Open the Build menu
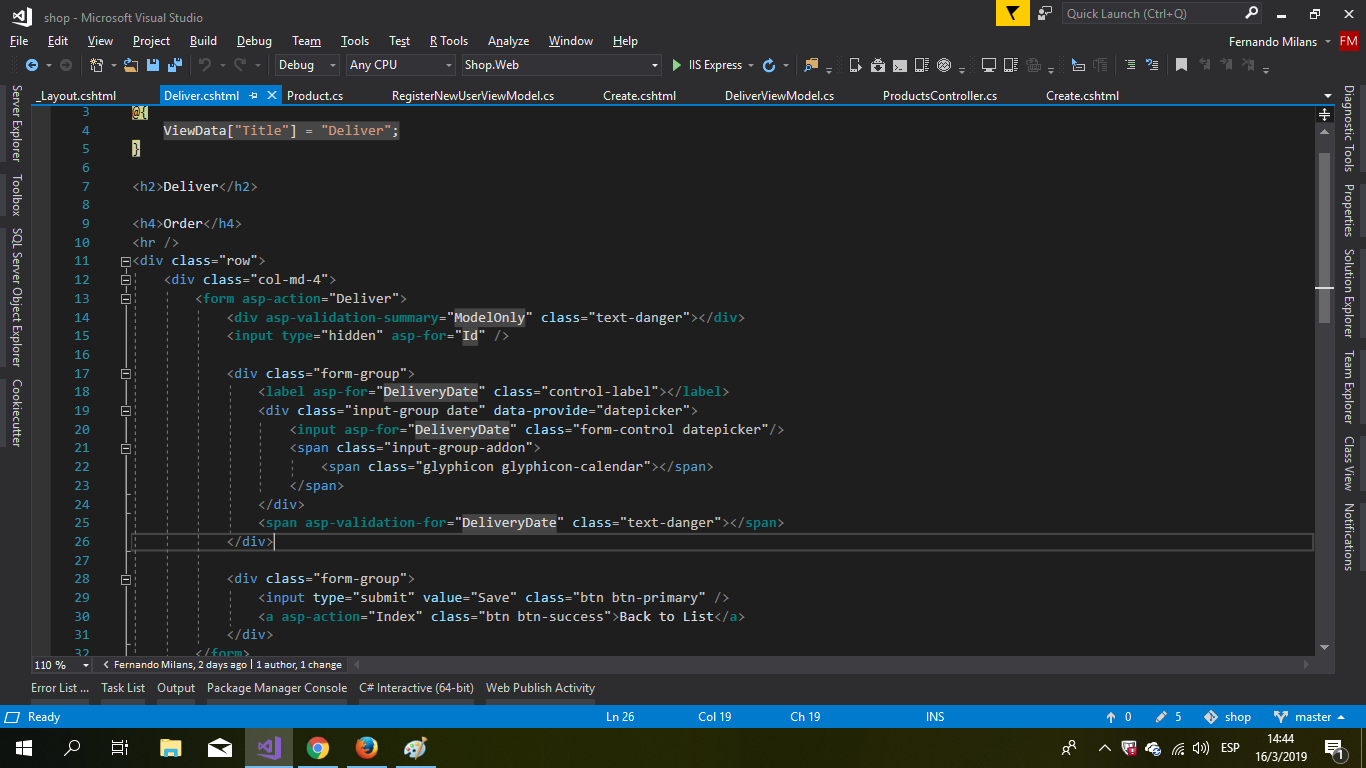Screen dimensions: 1366x768 (203, 41)
